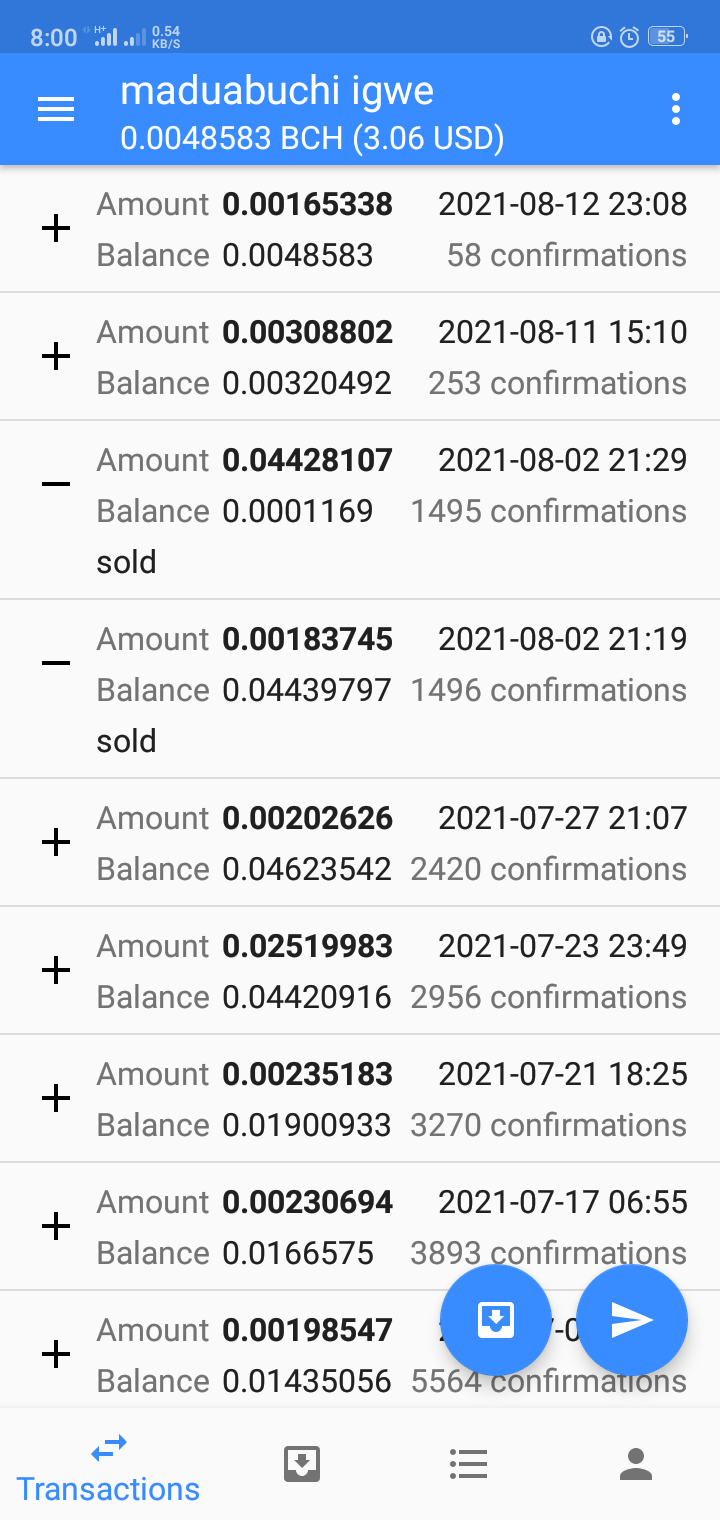Open the list icon tab in bottom bar

click(x=468, y=1464)
